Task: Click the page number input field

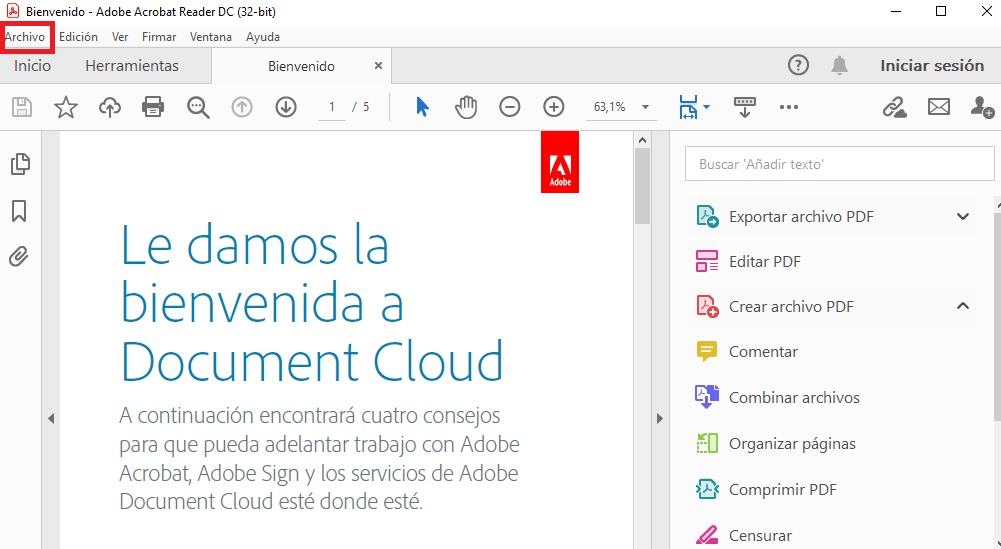Action: click(331, 107)
